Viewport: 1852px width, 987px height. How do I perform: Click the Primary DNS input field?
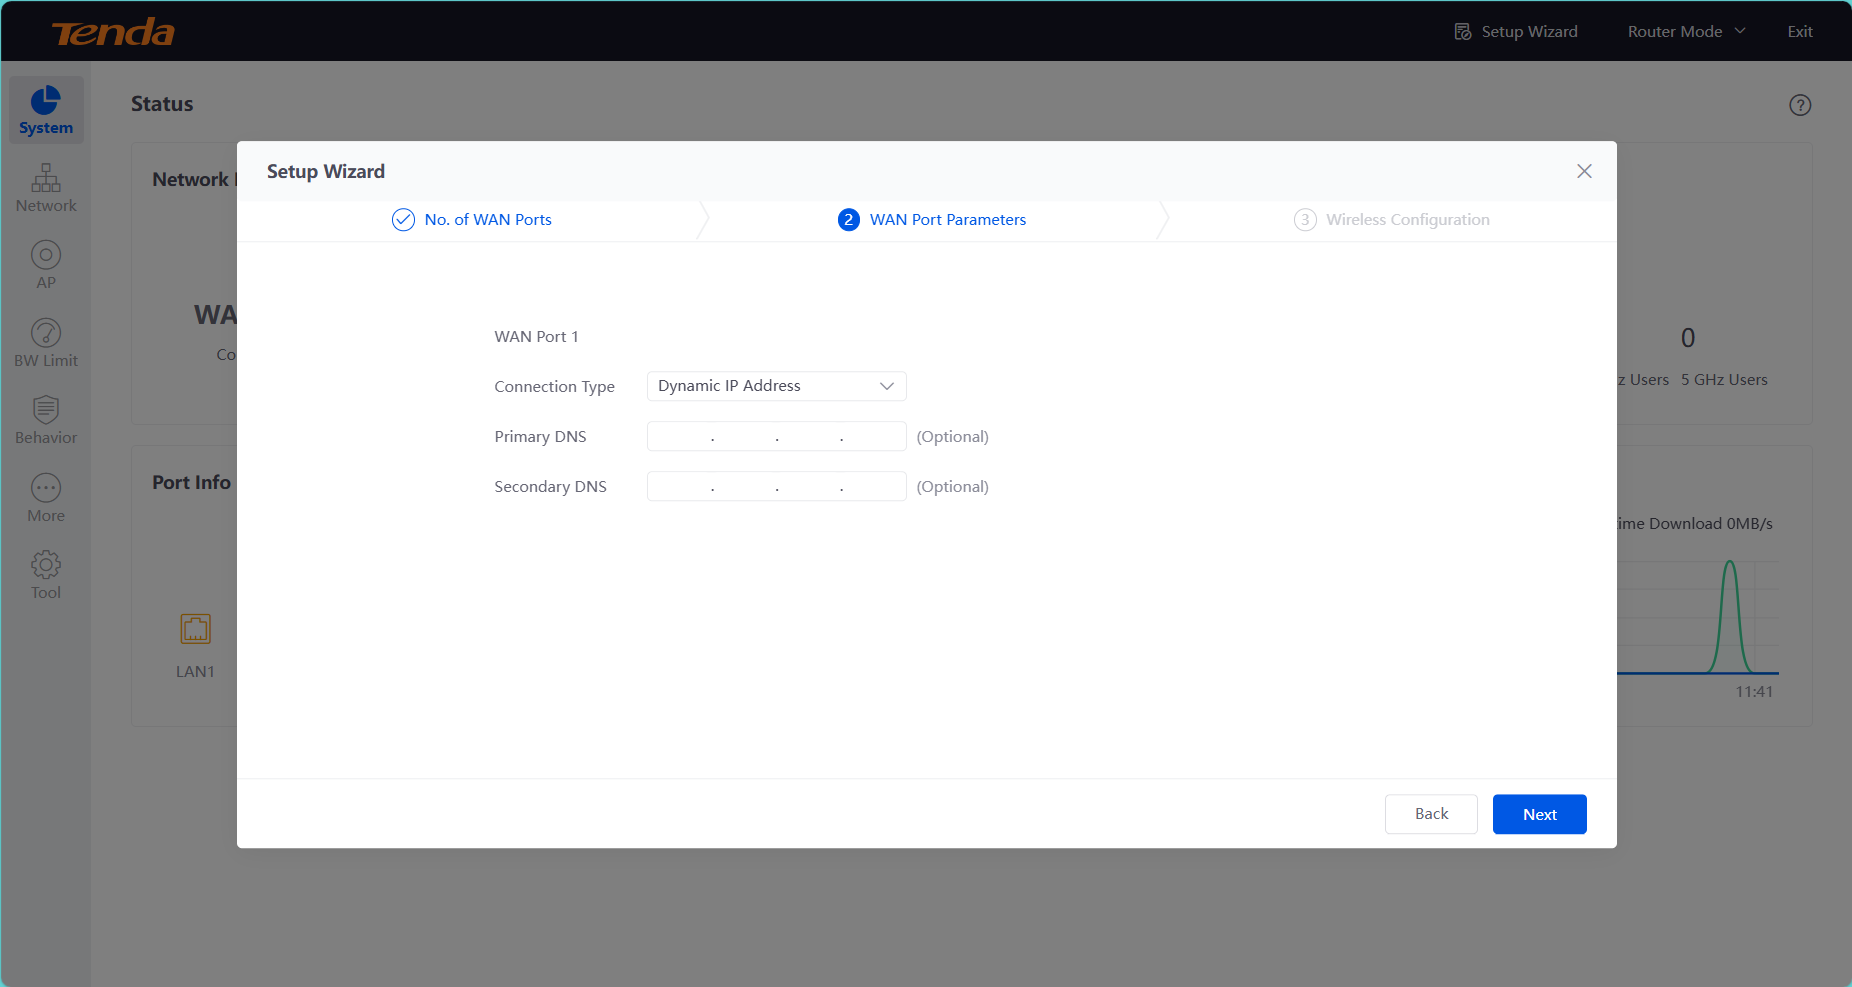[x=776, y=437]
